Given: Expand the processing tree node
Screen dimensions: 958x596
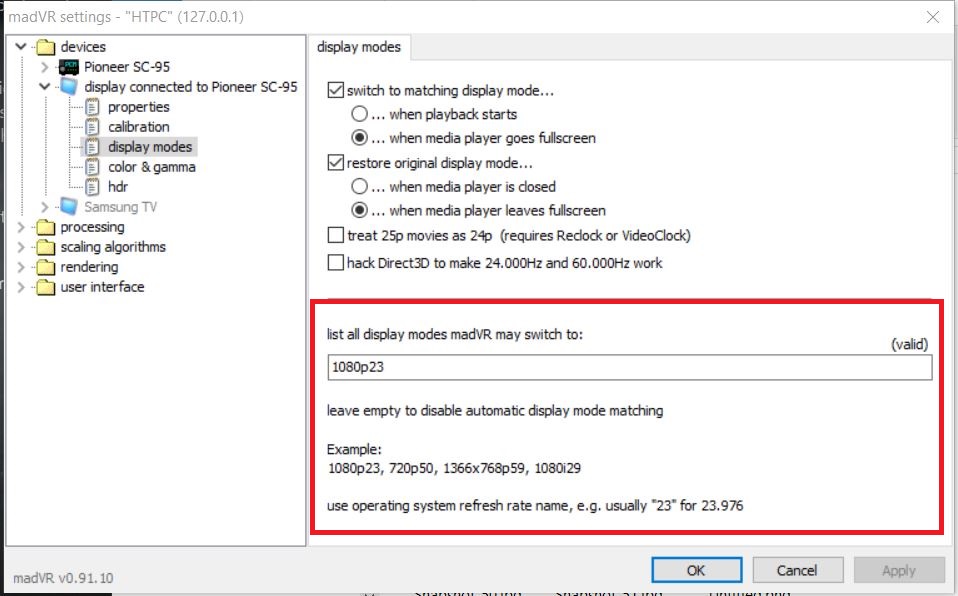Looking at the screenshot, I should [x=20, y=227].
